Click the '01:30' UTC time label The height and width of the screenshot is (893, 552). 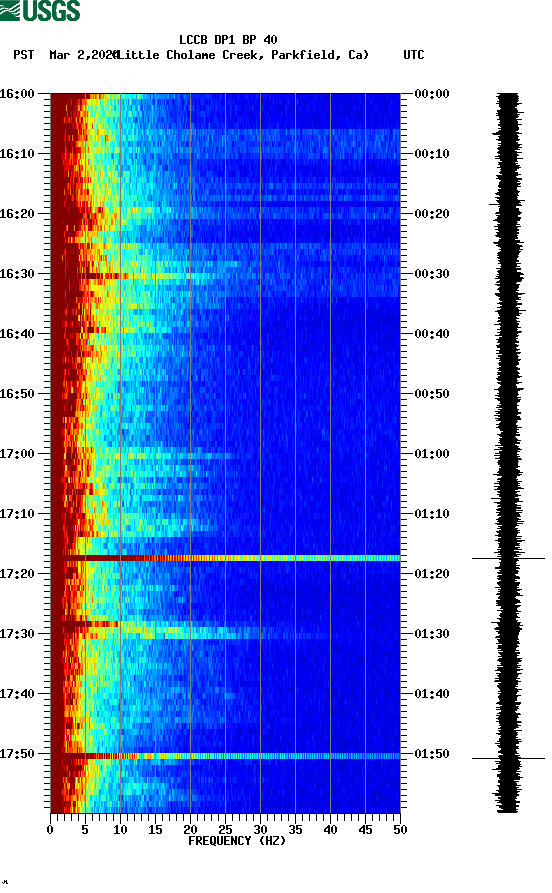coord(432,634)
